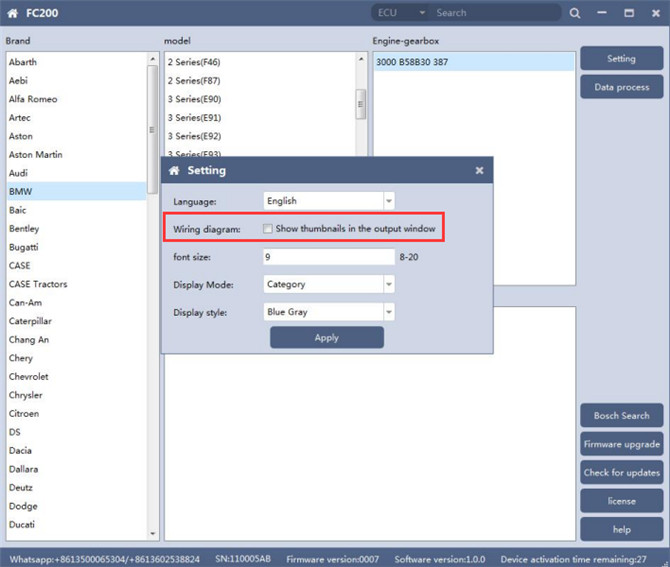Click the FC200 home icon in title bar

point(12,13)
